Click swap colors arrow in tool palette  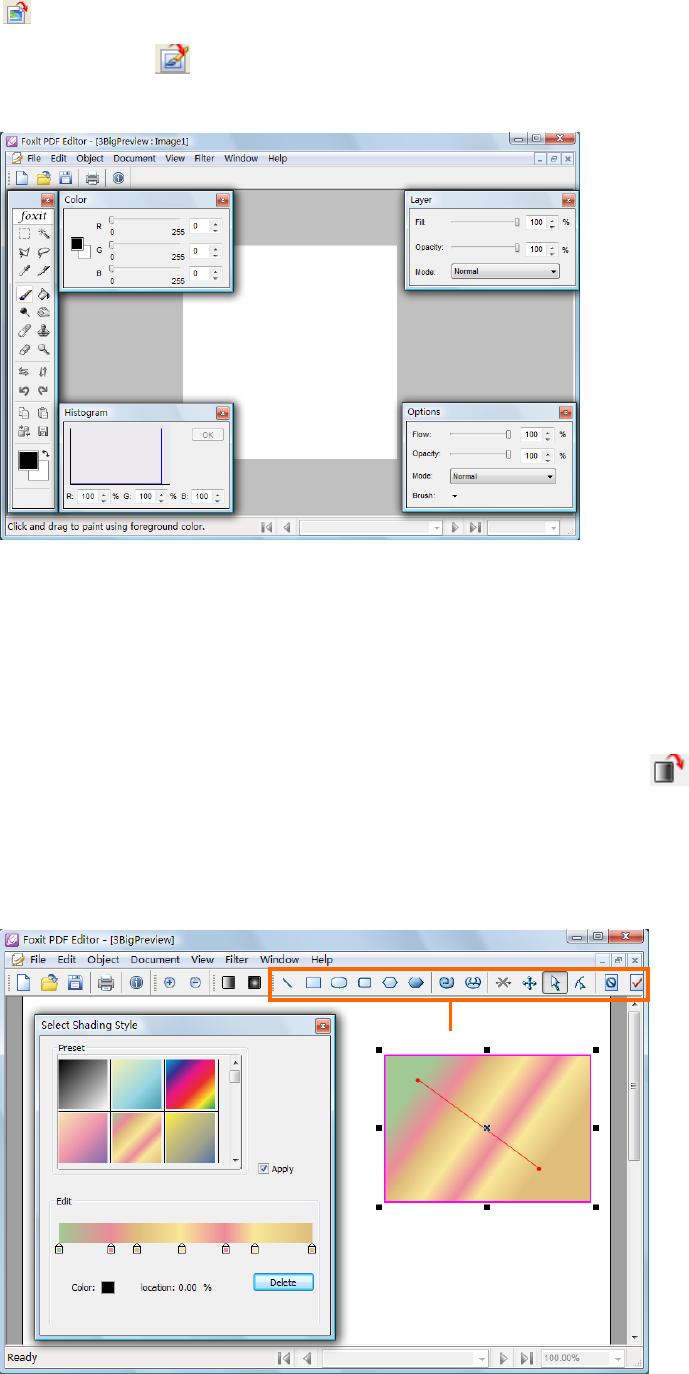pos(44,454)
